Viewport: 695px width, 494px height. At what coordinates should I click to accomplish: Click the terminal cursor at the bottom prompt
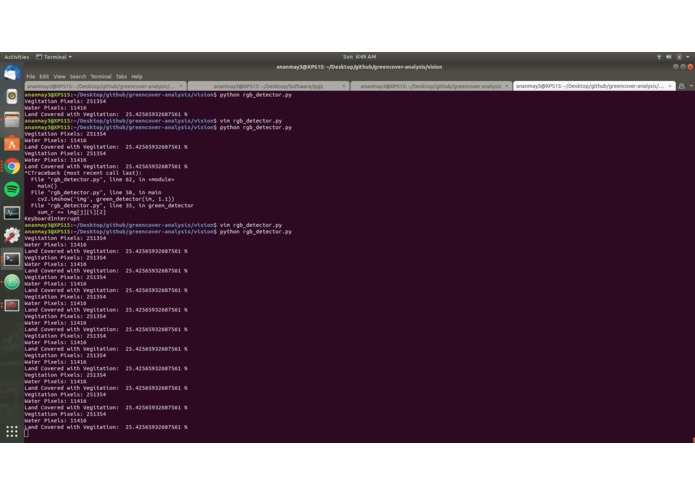[27, 433]
